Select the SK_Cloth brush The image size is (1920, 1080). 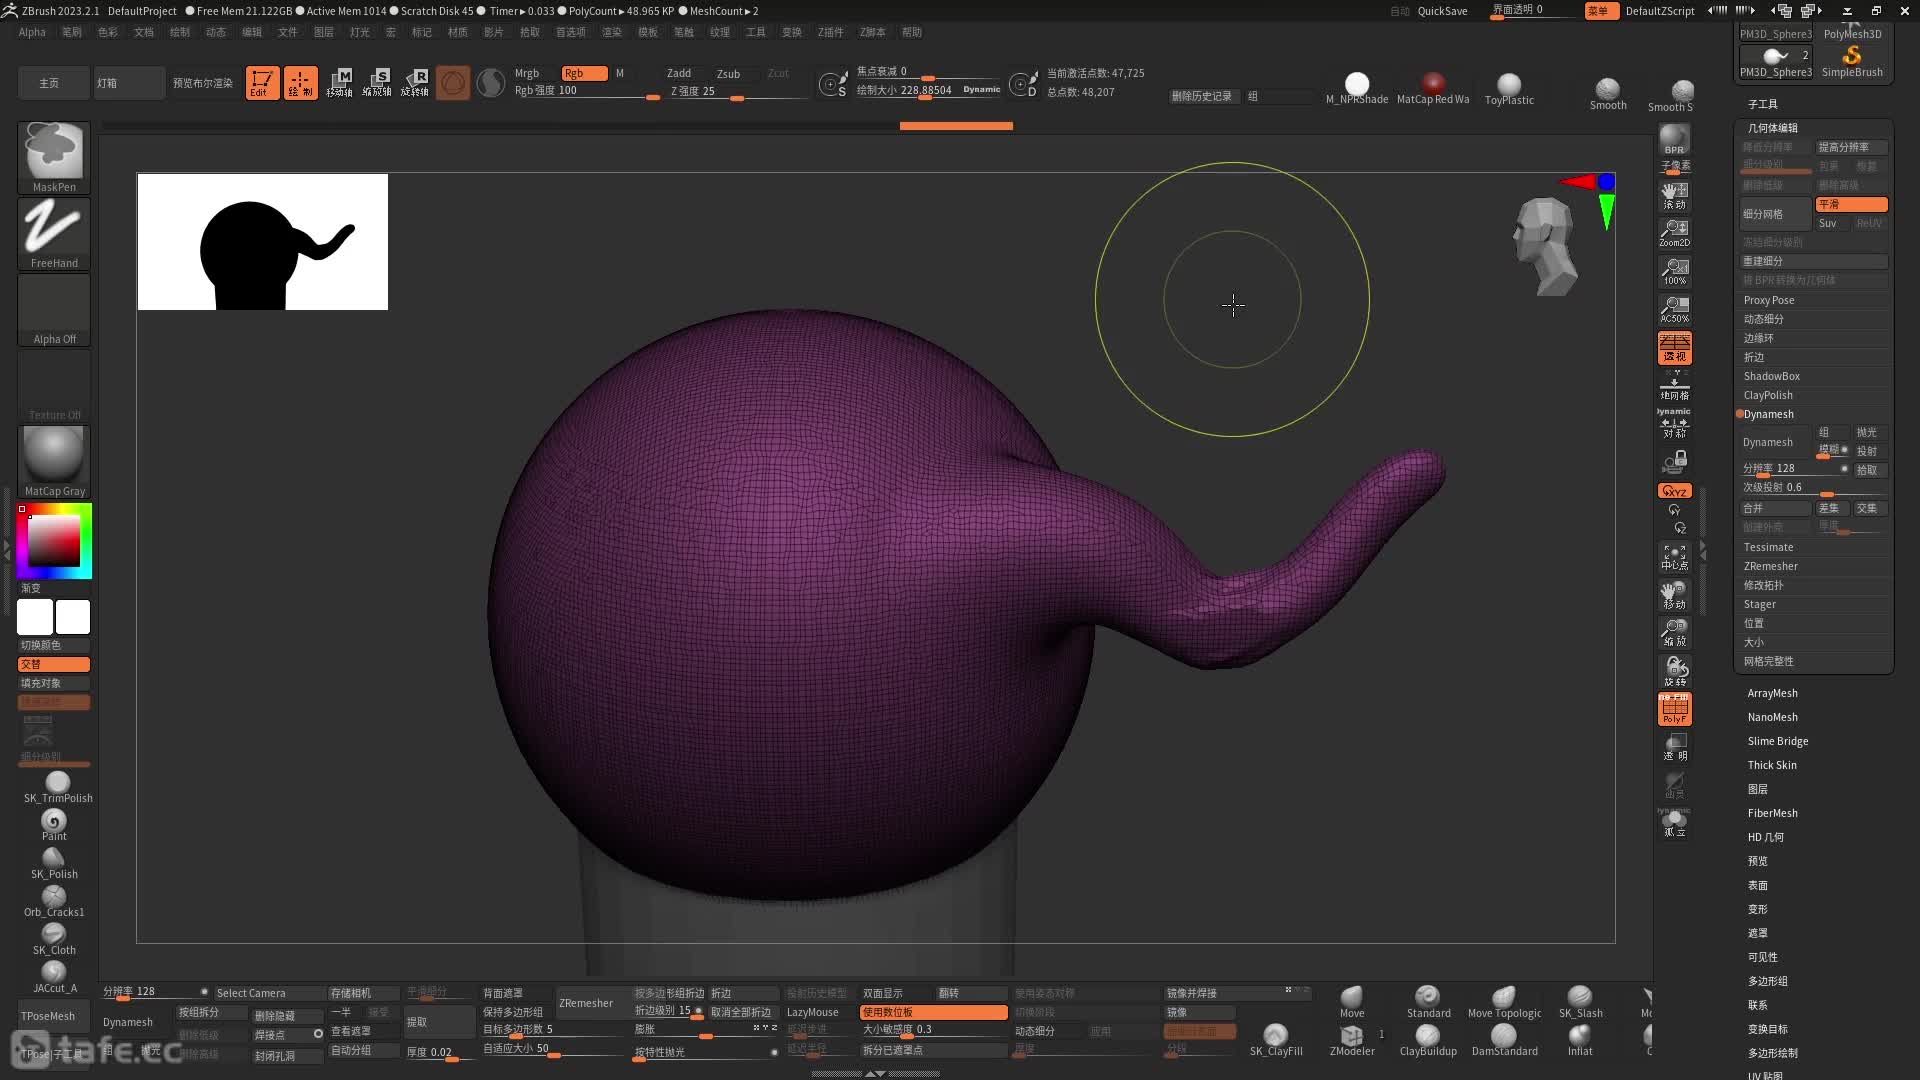pyautogui.click(x=54, y=938)
